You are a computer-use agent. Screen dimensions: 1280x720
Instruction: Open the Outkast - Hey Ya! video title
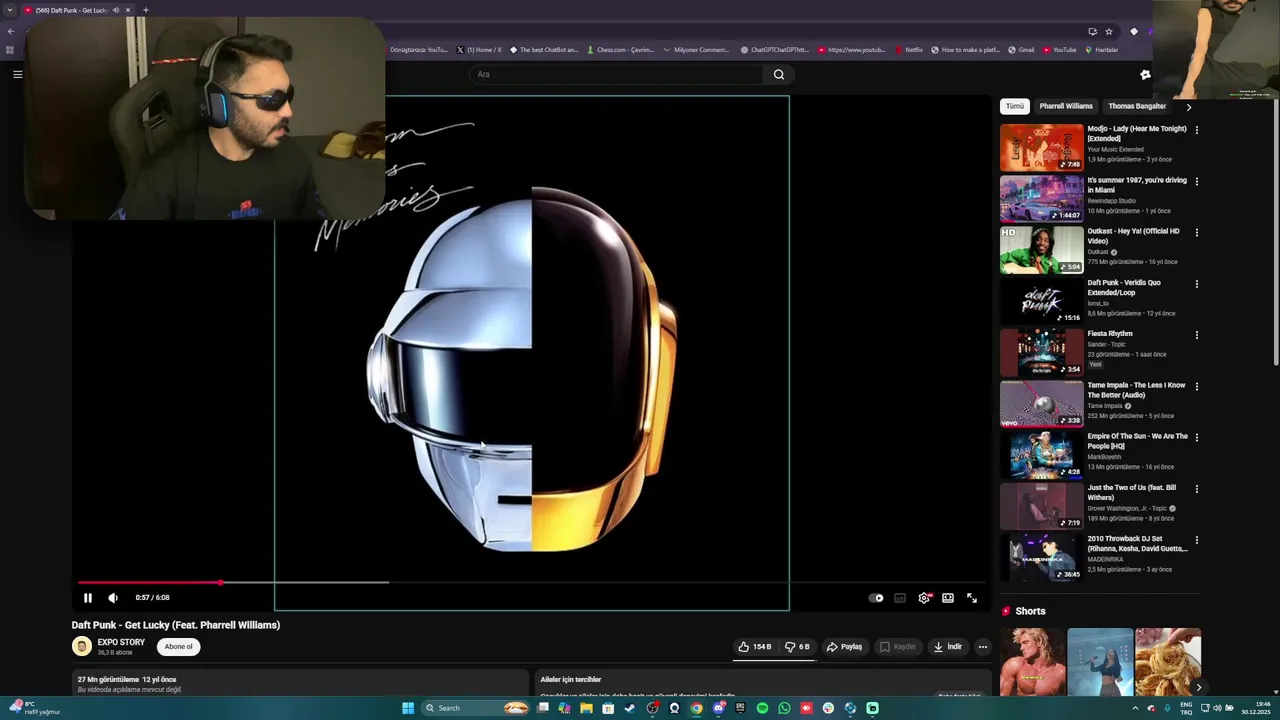pyautogui.click(x=1134, y=236)
